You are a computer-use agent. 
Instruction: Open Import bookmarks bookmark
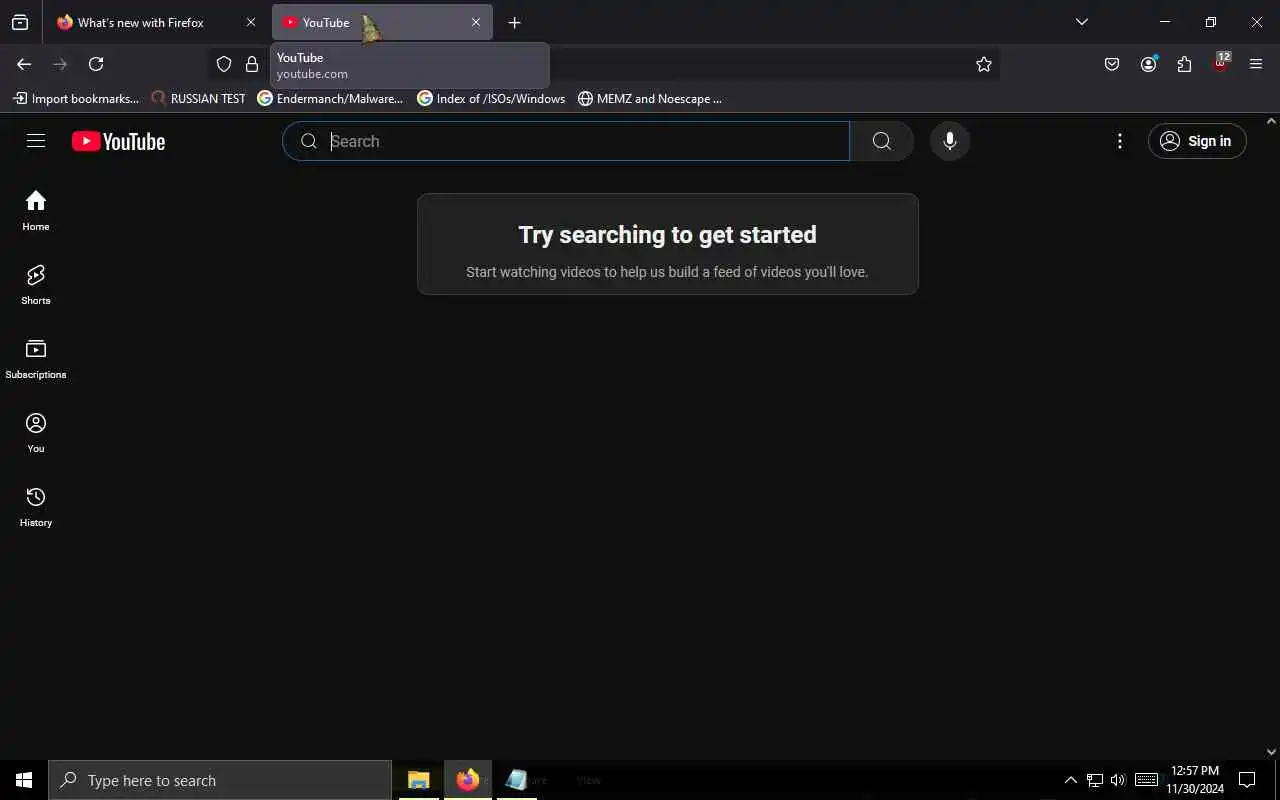click(76, 98)
